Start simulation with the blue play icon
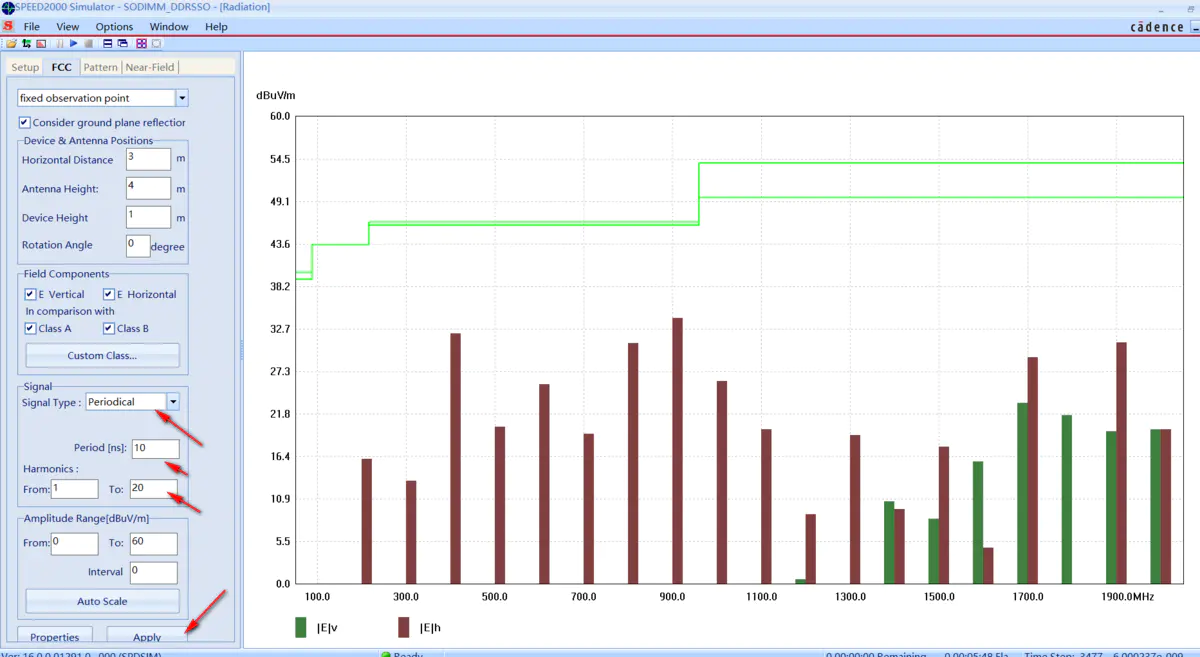The image size is (1200, 657). click(x=73, y=44)
